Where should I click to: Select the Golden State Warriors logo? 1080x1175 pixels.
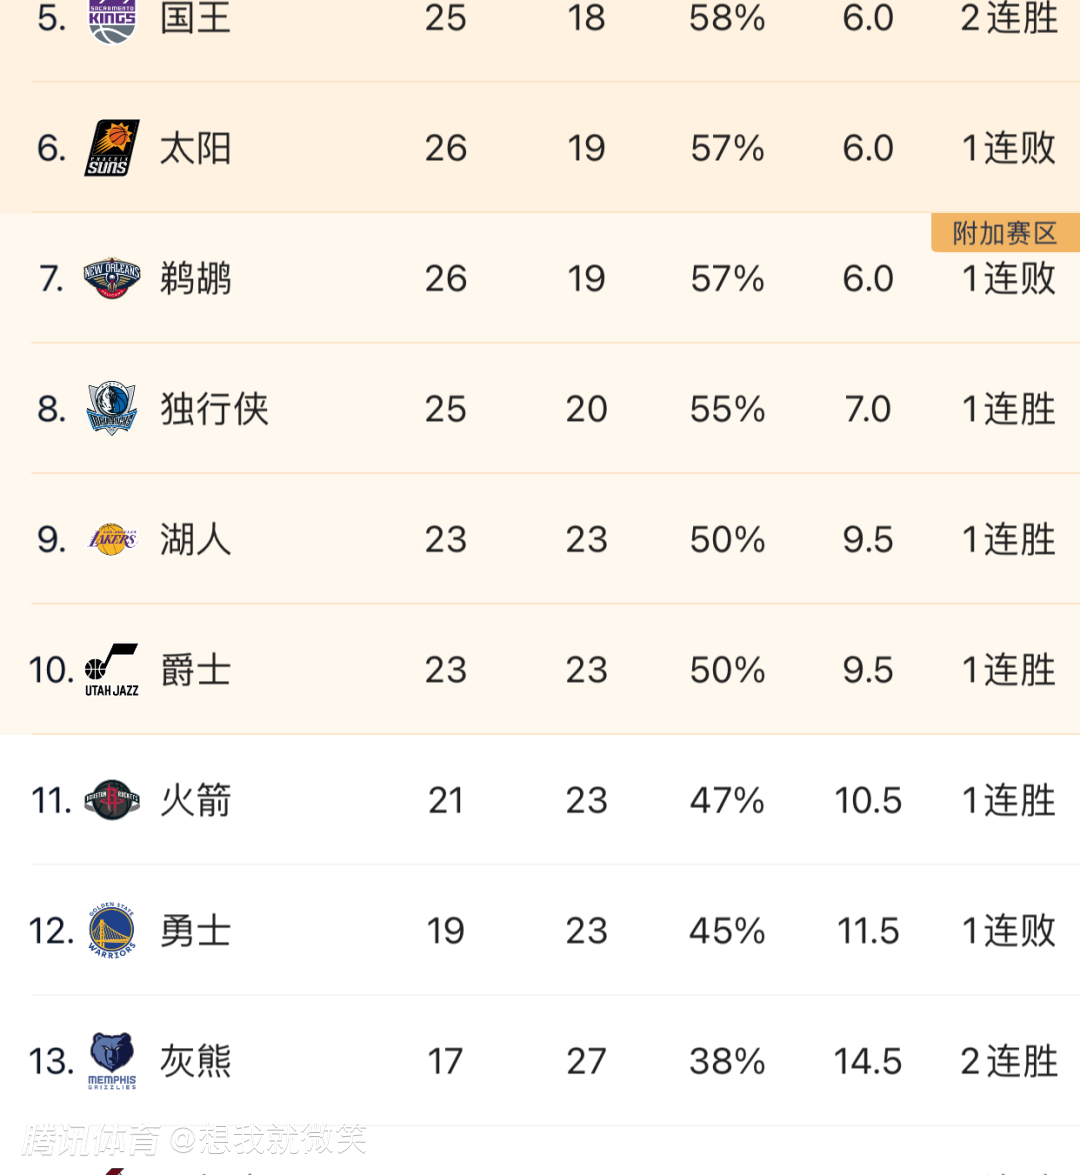(x=112, y=930)
